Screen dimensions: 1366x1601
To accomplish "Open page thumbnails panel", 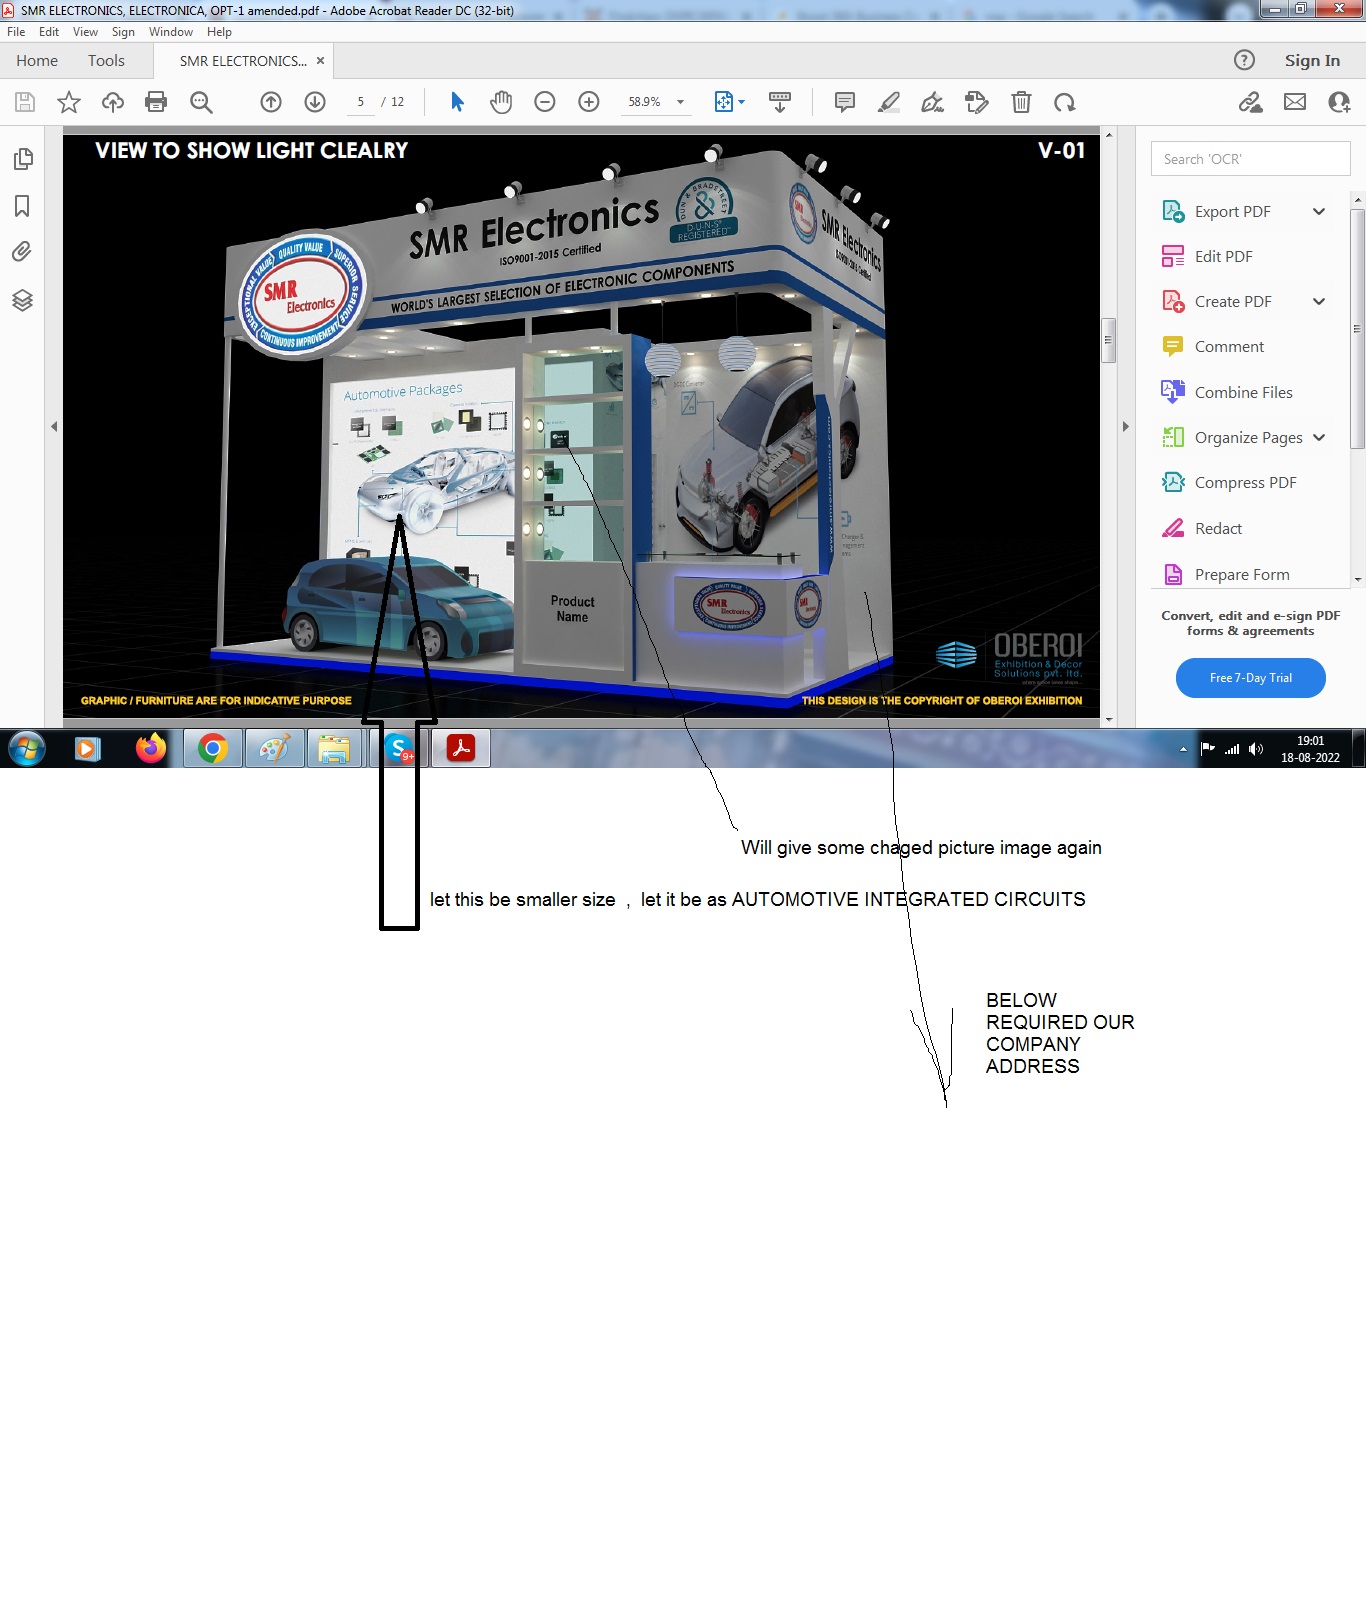I will click(22, 160).
